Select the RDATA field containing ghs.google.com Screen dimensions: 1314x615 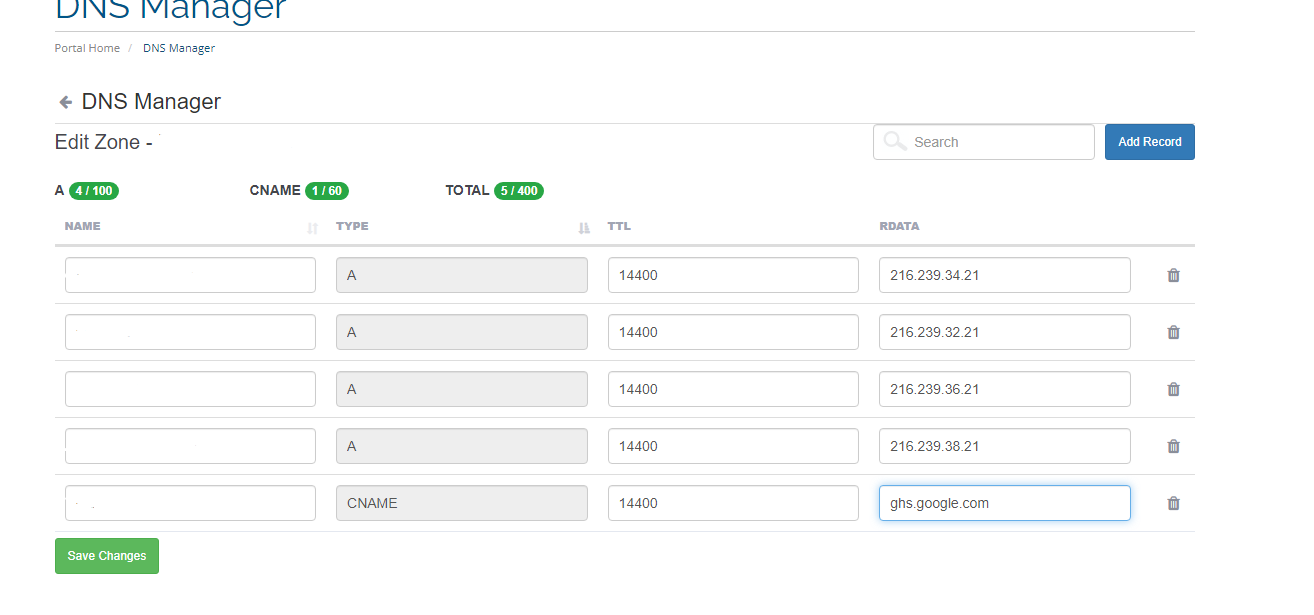1005,503
